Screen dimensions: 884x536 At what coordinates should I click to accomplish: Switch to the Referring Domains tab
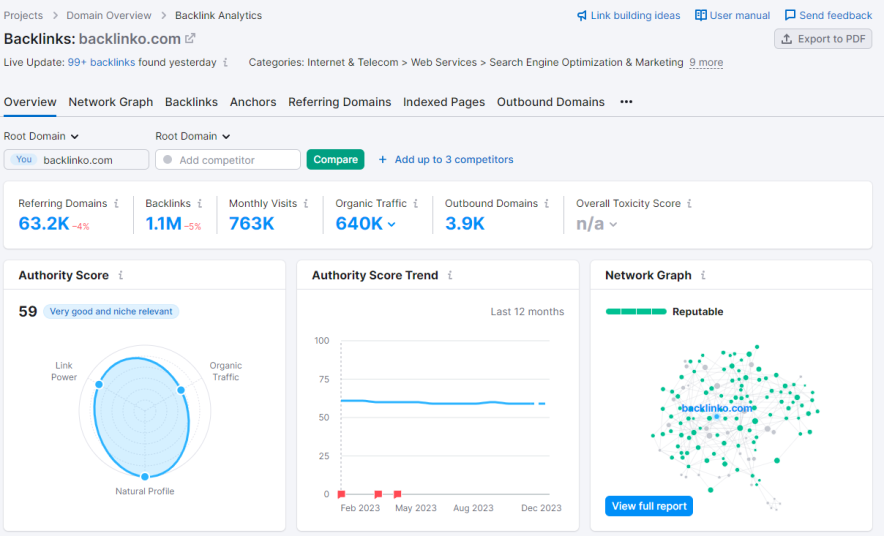(339, 102)
